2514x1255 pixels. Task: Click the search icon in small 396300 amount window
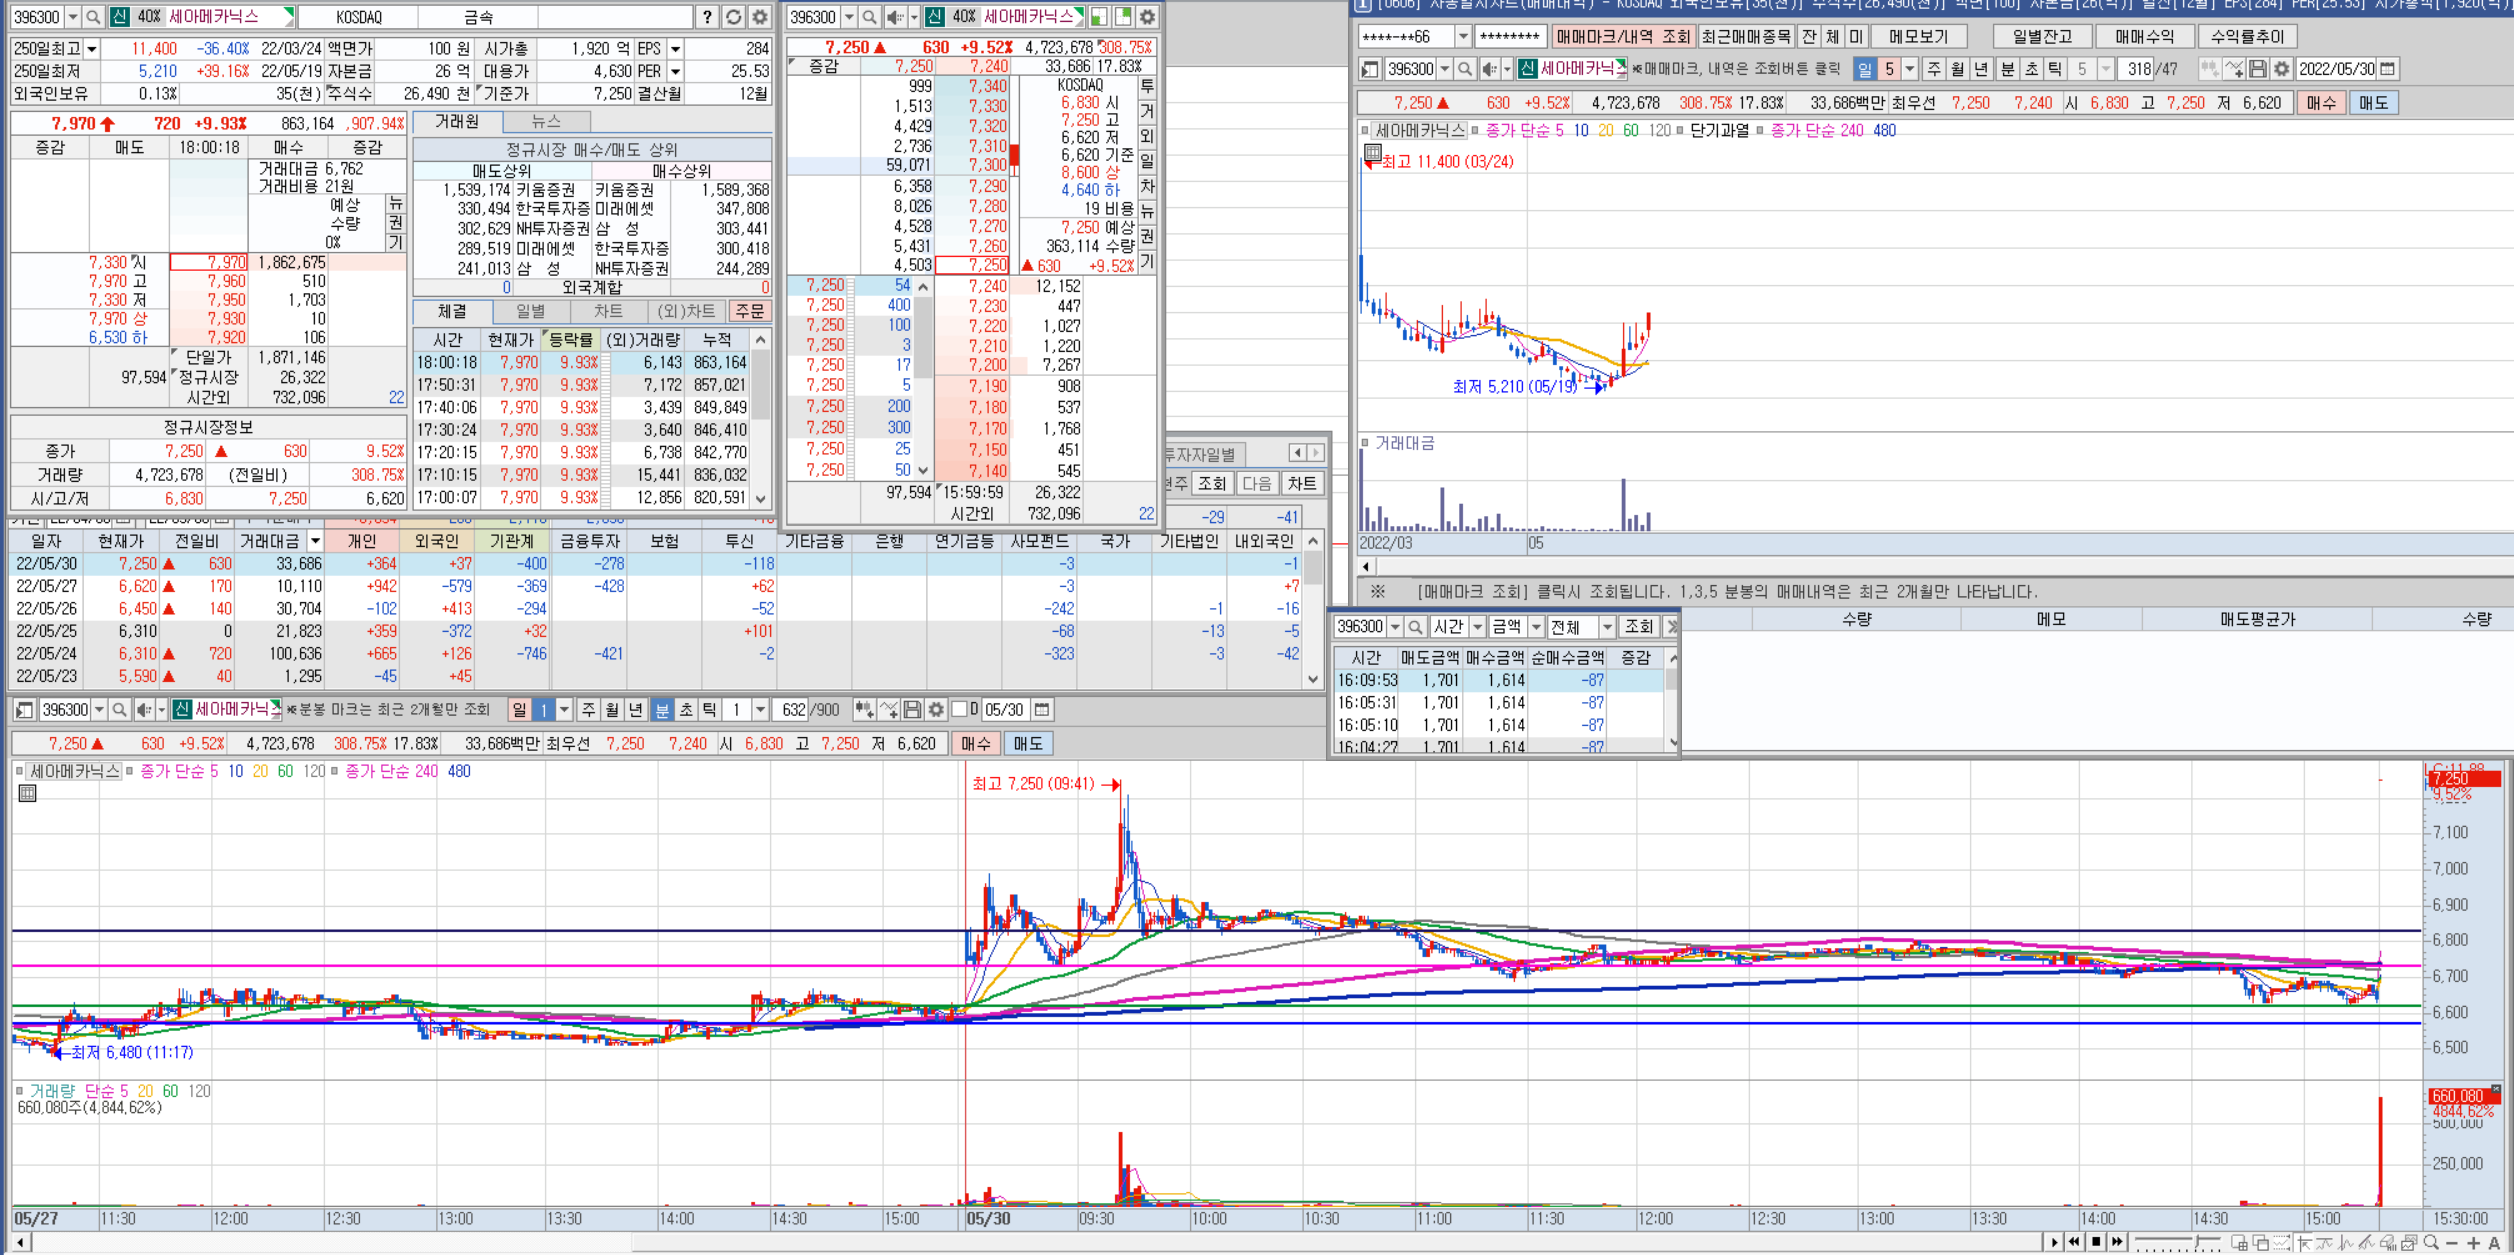click(1415, 627)
